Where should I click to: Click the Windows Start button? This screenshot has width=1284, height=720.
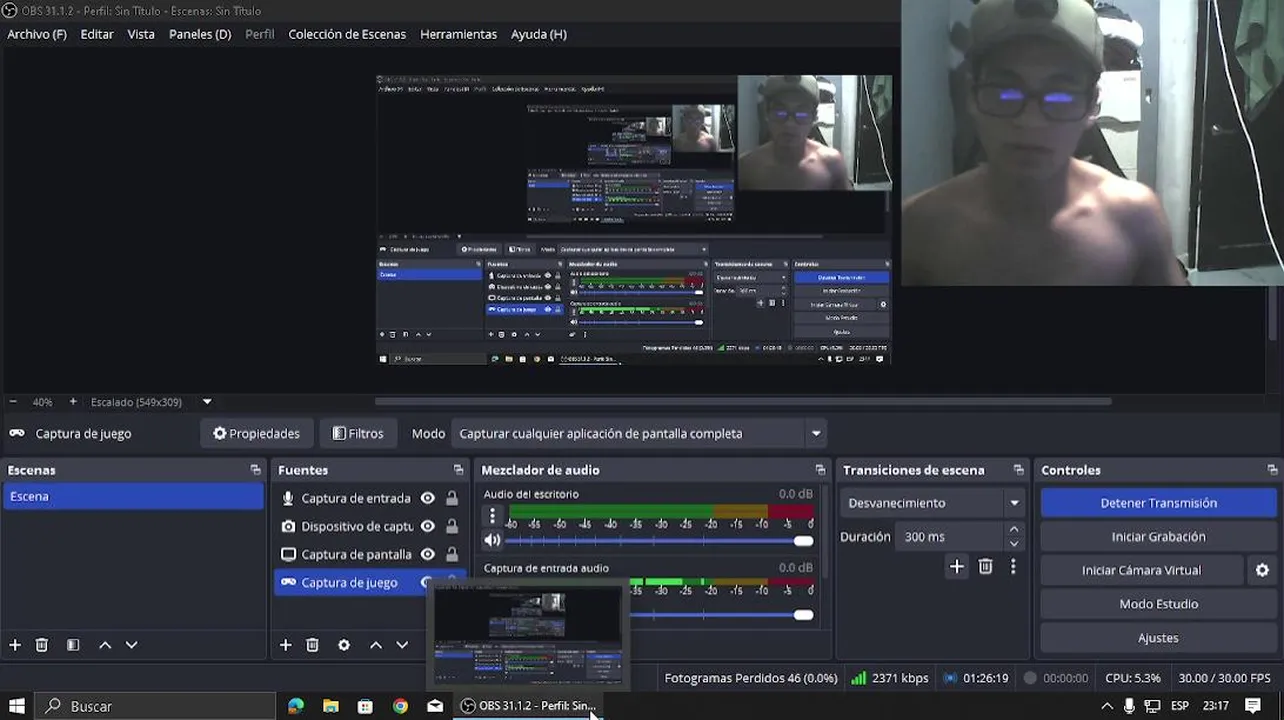tap(17, 706)
